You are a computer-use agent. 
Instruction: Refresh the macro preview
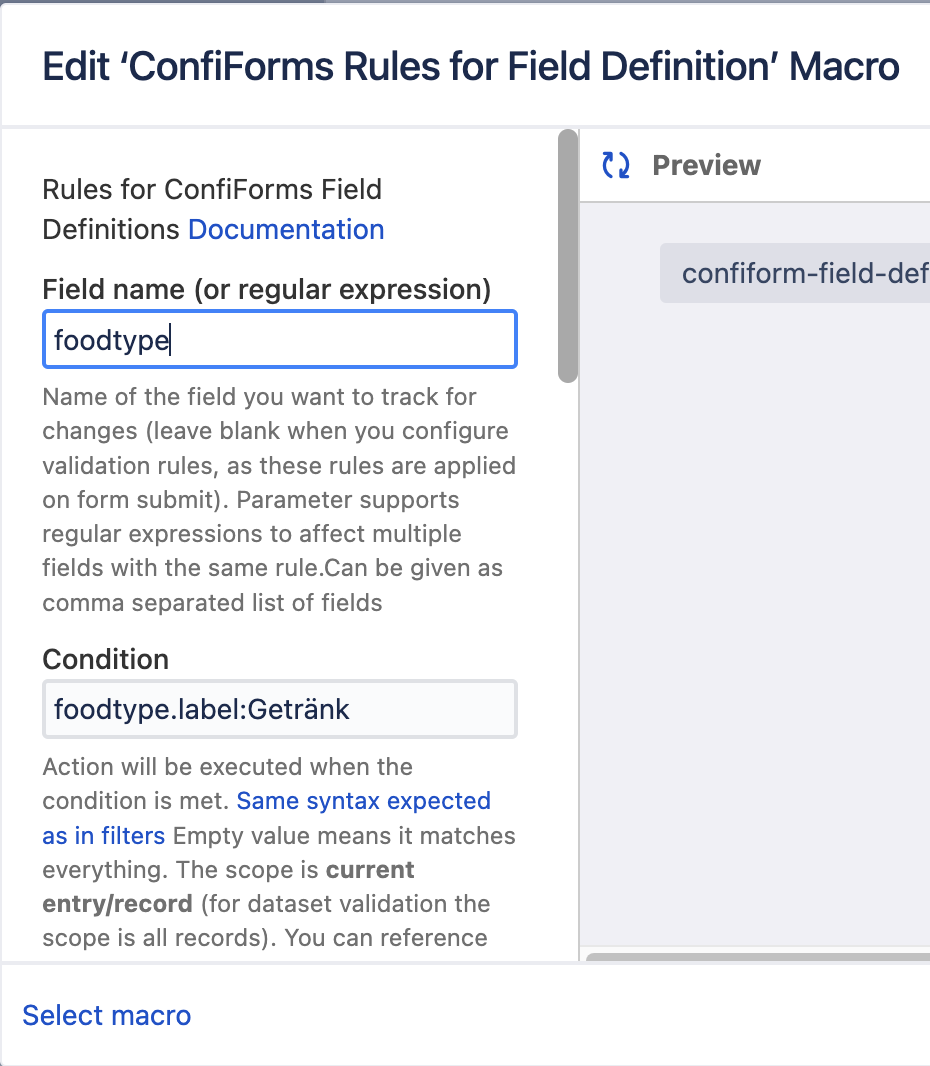pos(616,166)
